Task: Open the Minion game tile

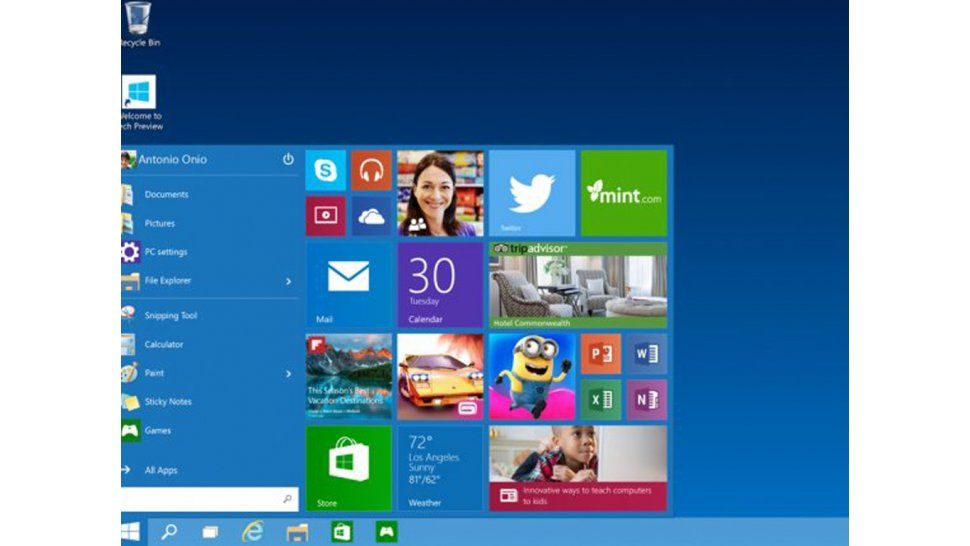Action: point(532,377)
